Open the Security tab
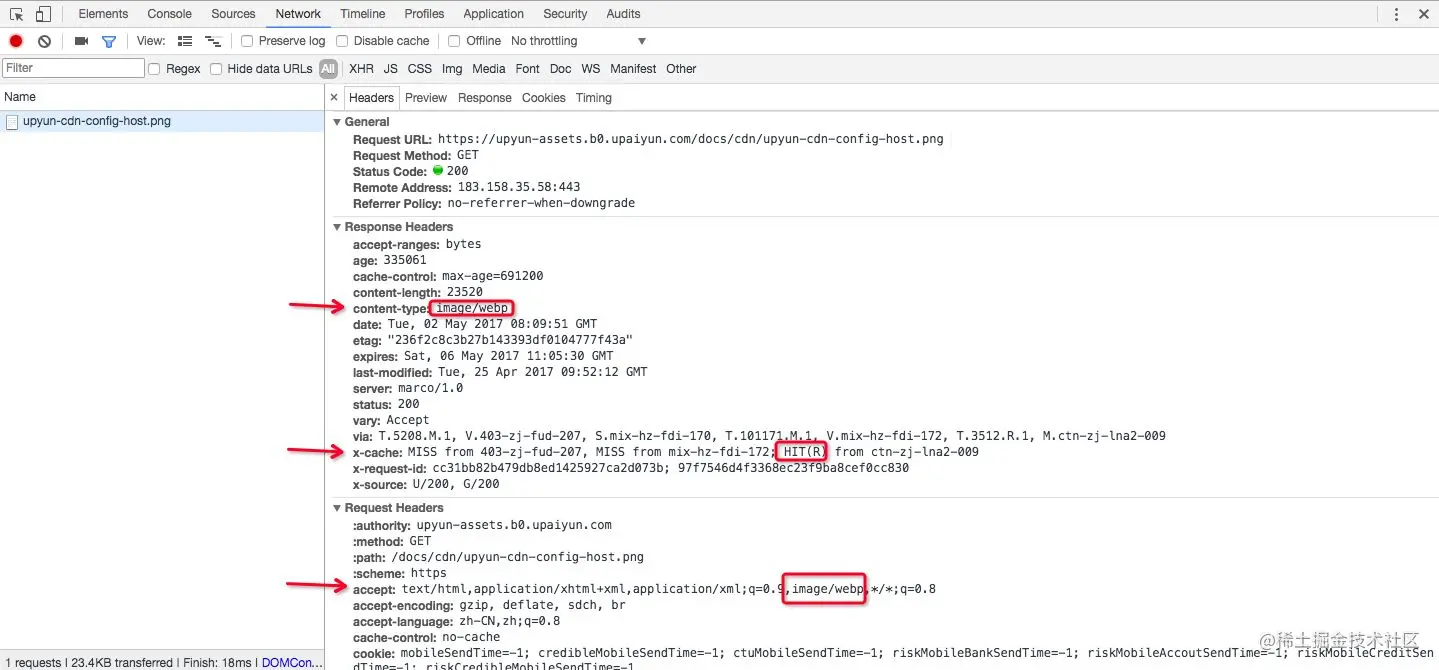Viewport: 1439px width, 670px height. pyautogui.click(x=565, y=14)
